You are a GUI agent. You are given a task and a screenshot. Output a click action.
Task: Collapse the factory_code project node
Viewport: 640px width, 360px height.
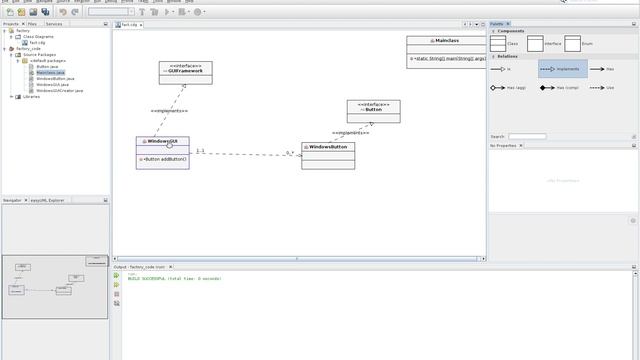[5, 49]
